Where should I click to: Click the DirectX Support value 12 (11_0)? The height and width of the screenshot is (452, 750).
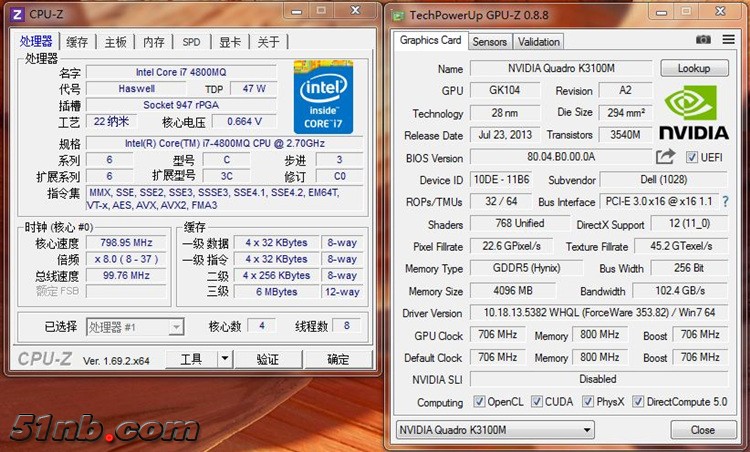[x=690, y=223]
